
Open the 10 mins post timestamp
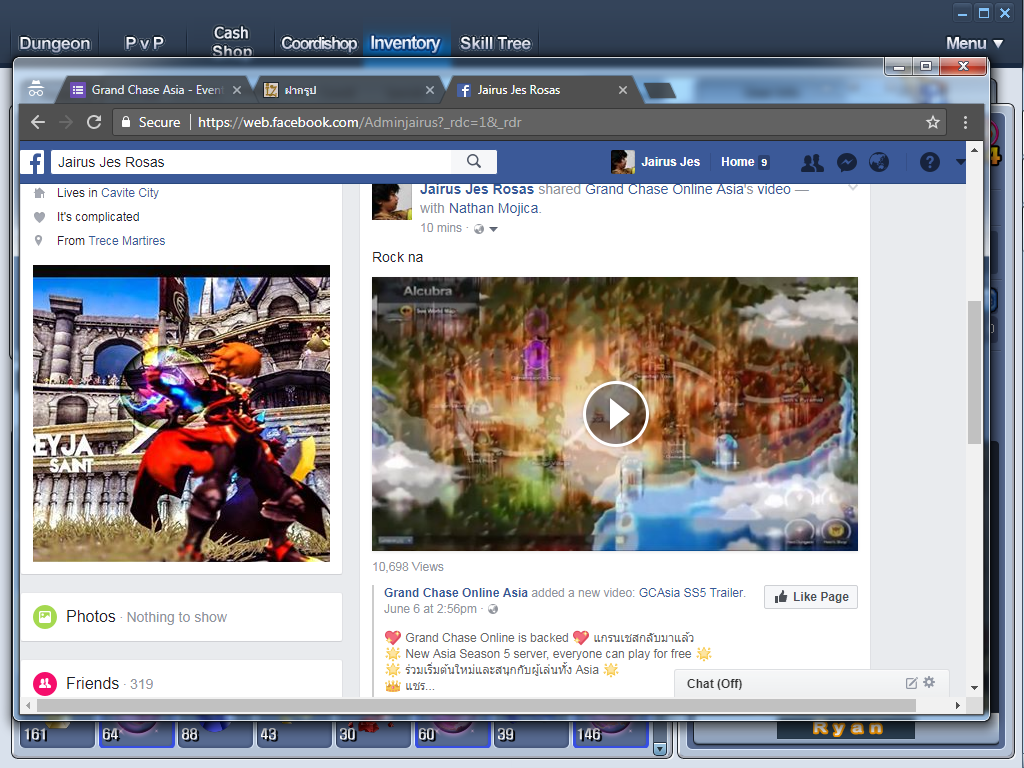[x=441, y=228]
